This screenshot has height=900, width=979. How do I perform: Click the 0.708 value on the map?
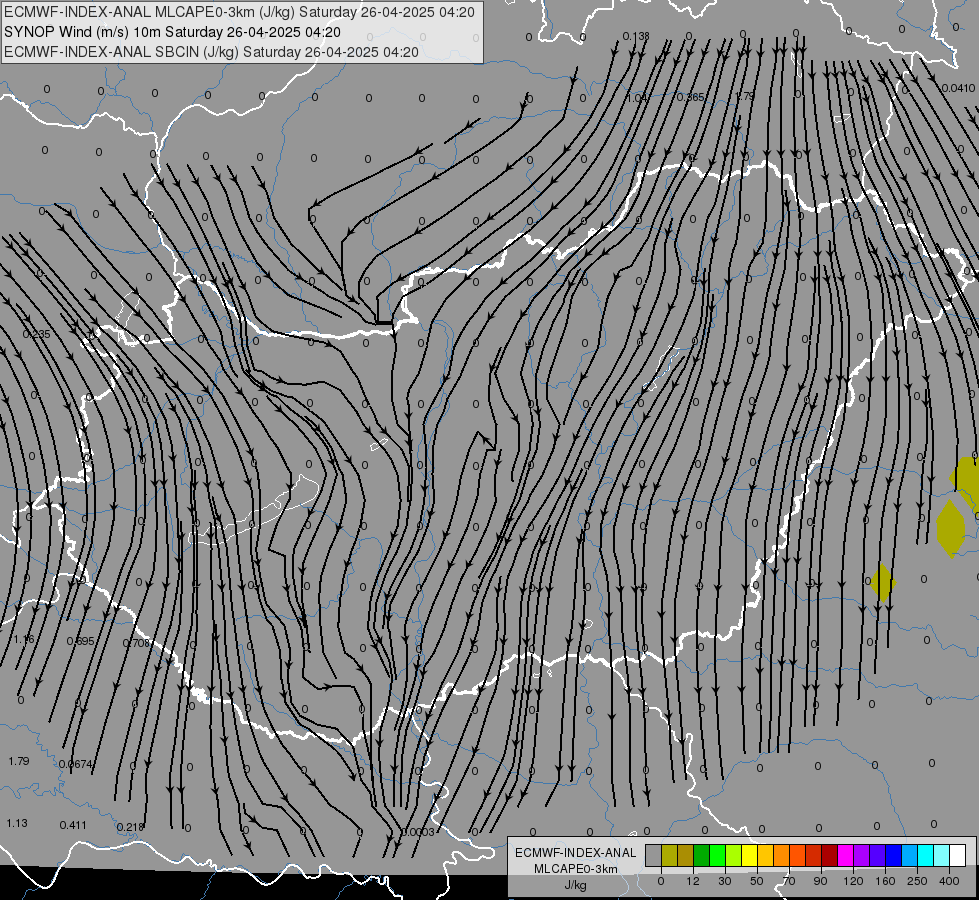coord(136,643)
